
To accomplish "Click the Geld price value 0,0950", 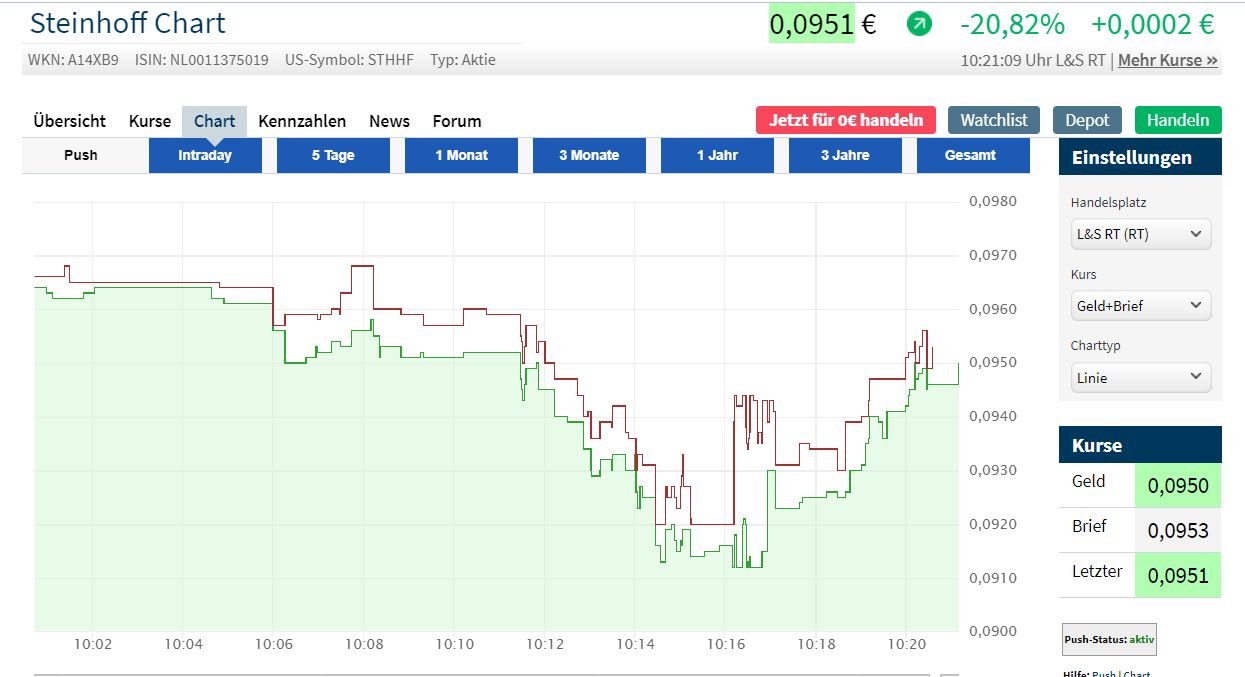I will [x=1178, y=486].
